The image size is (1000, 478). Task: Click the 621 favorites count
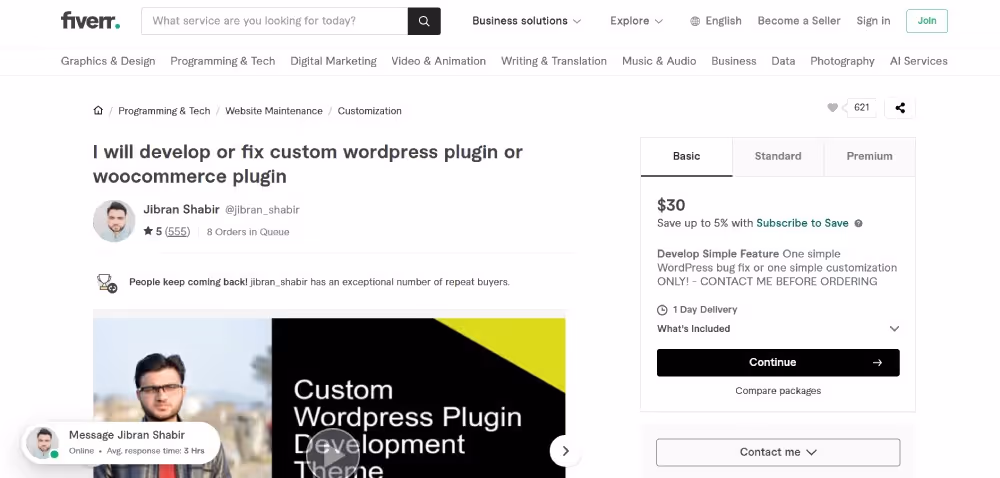862,108
